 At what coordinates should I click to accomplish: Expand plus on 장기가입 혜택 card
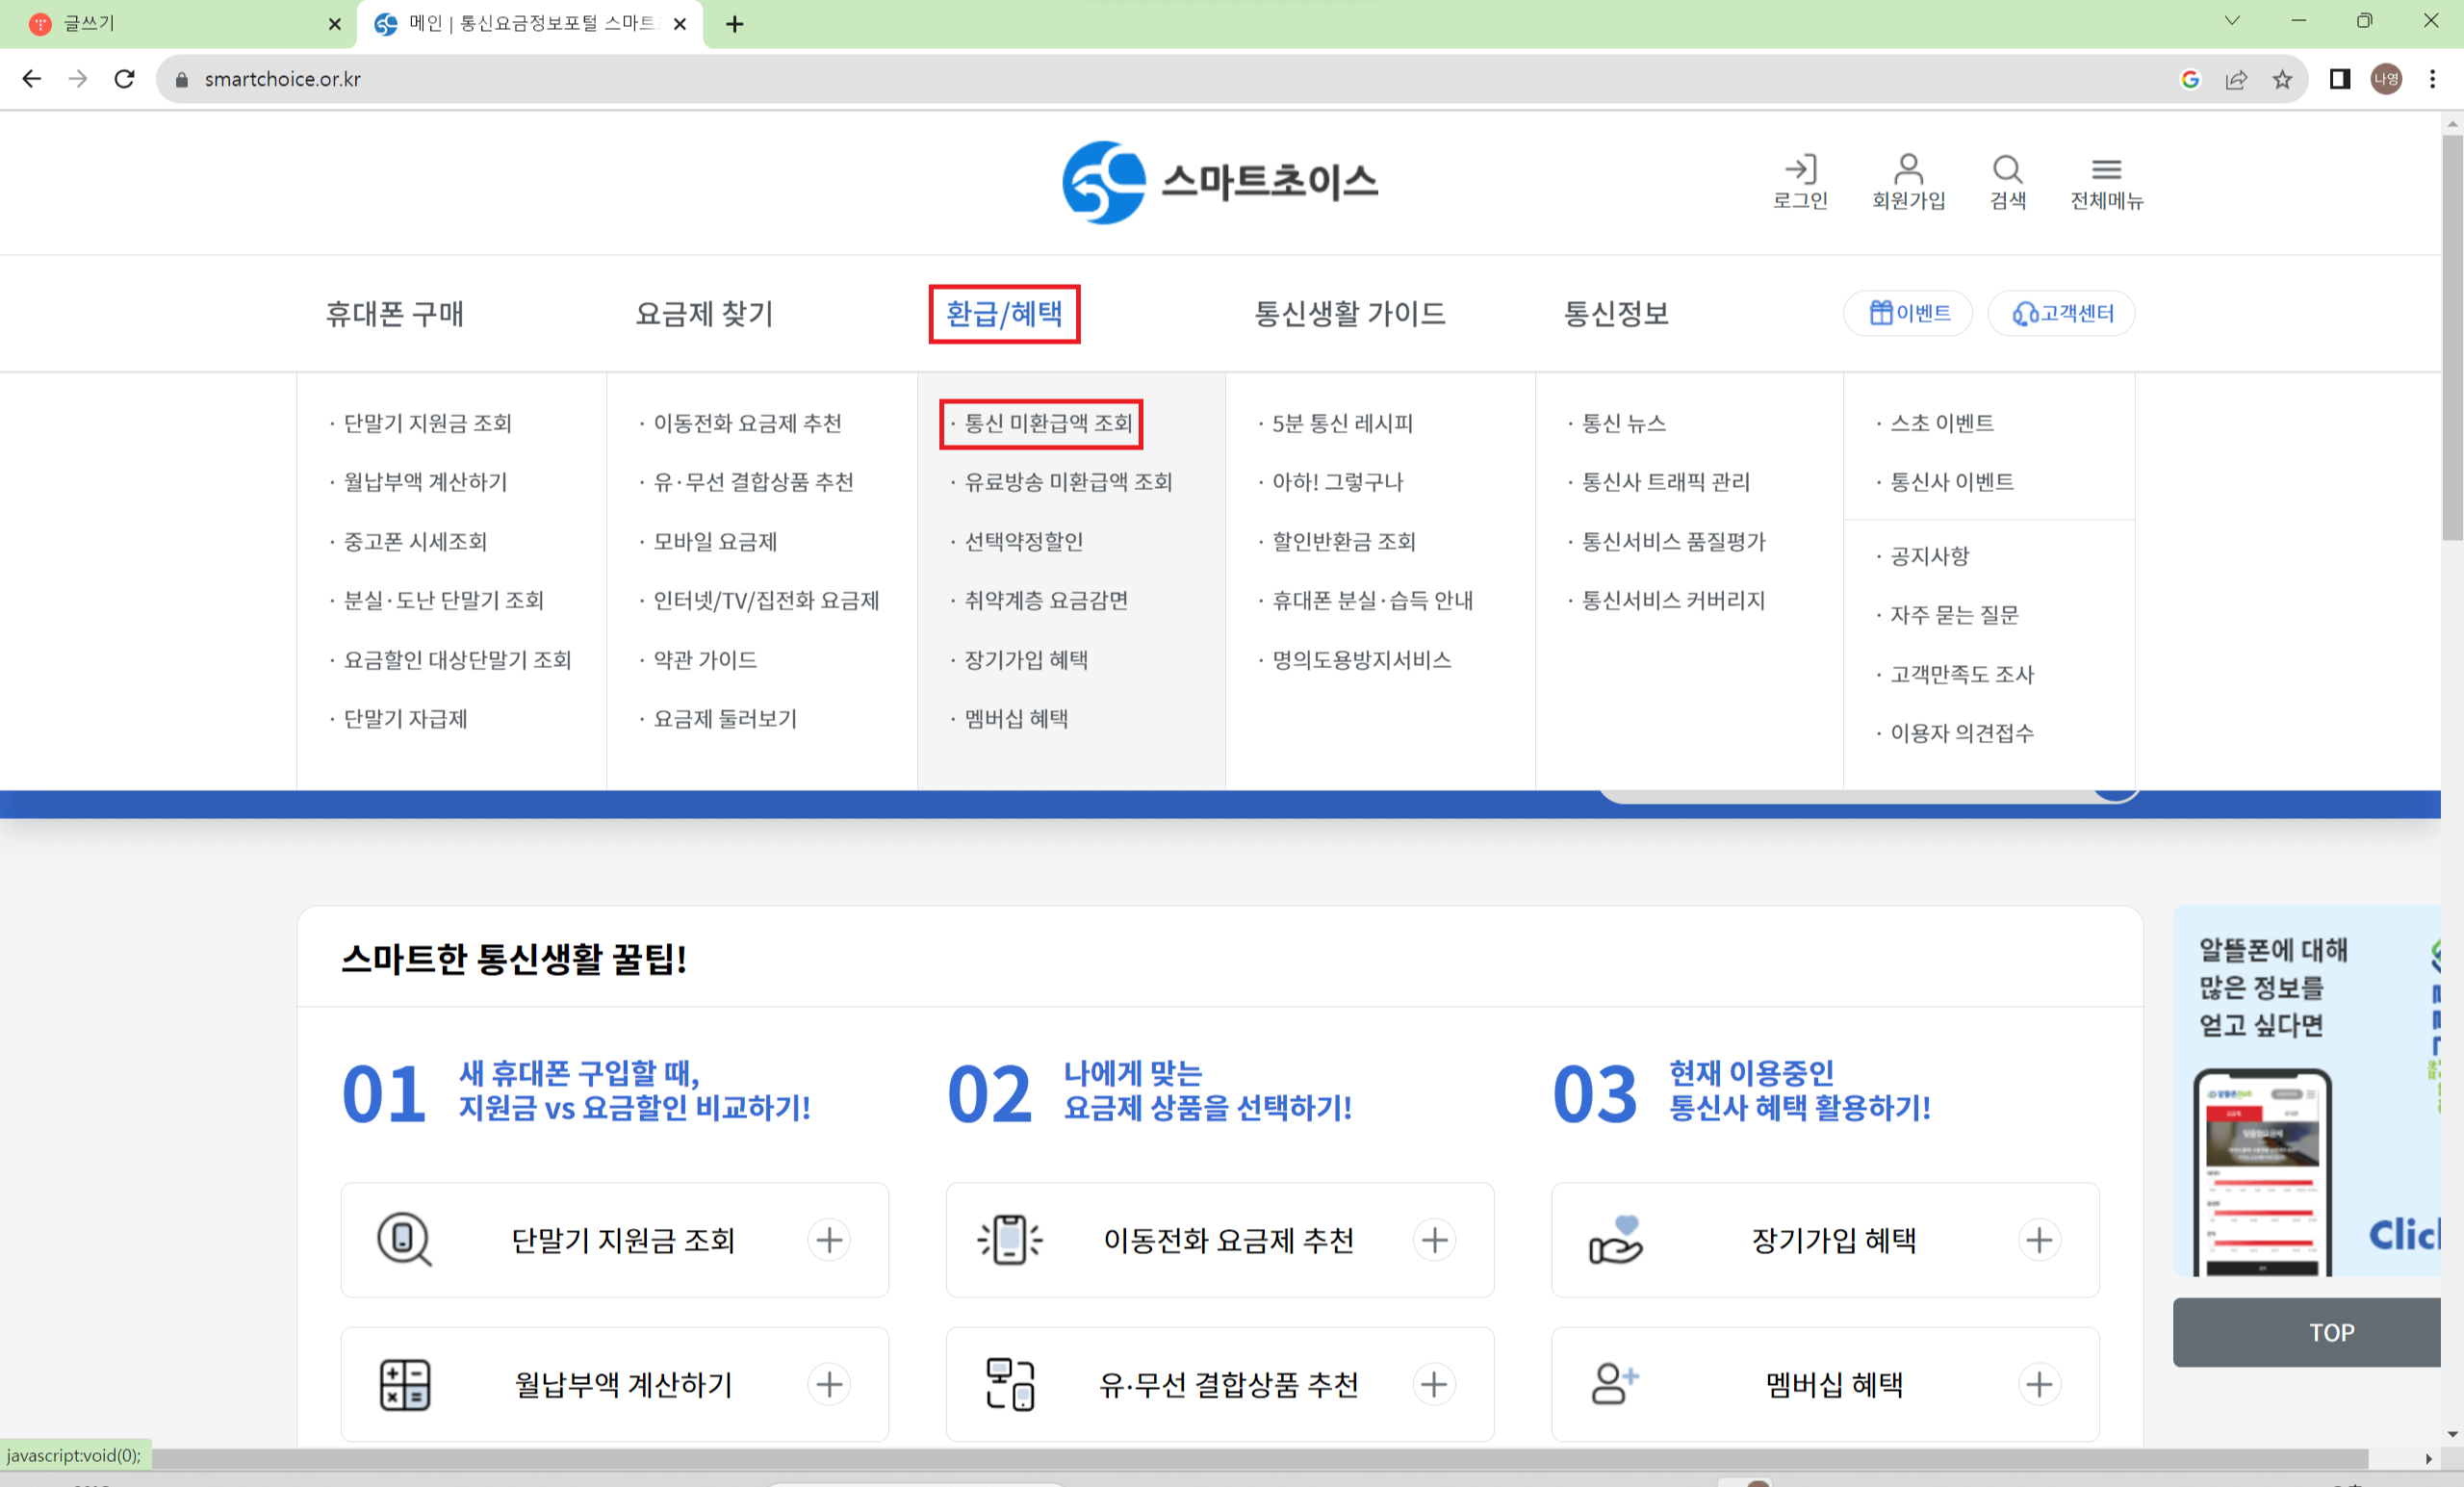(x=2039, y=1240)
